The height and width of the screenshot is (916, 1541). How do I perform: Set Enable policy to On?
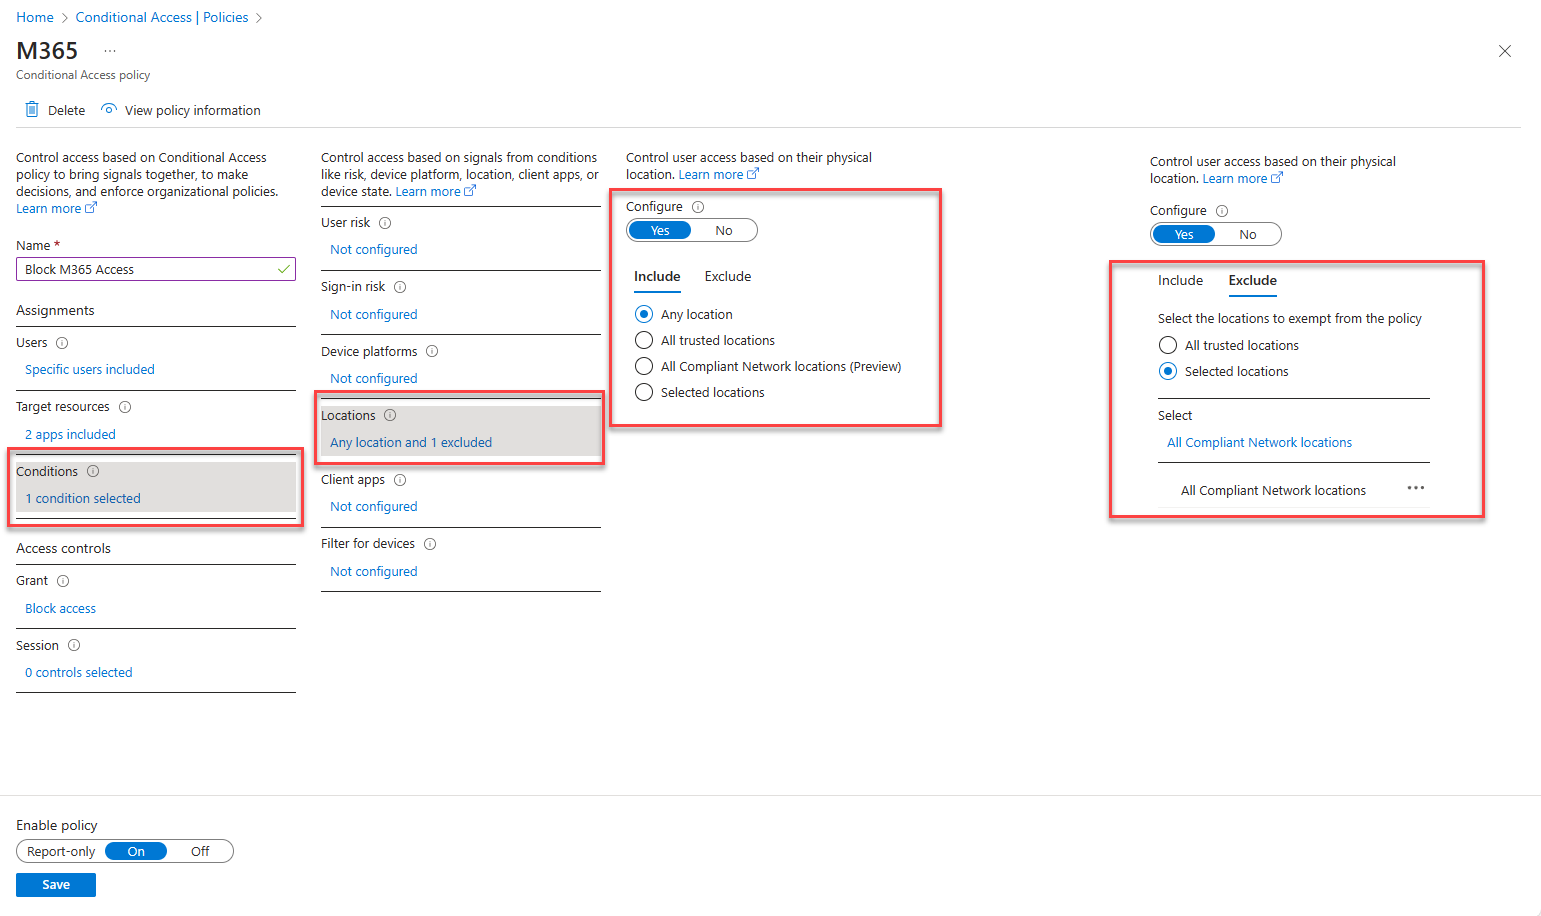coord(136,852)
